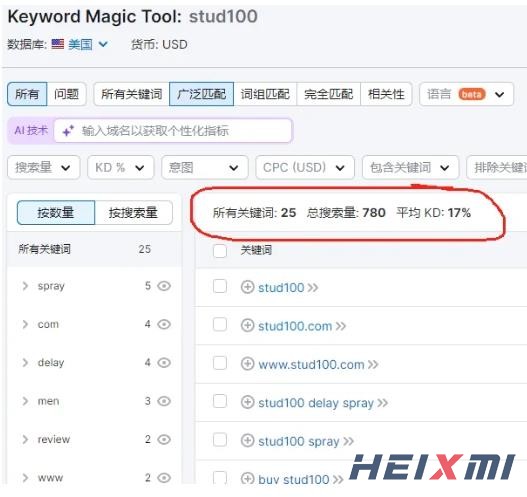Select the 所有 tab
The image size is (527, 497).
tap(27, 94)
